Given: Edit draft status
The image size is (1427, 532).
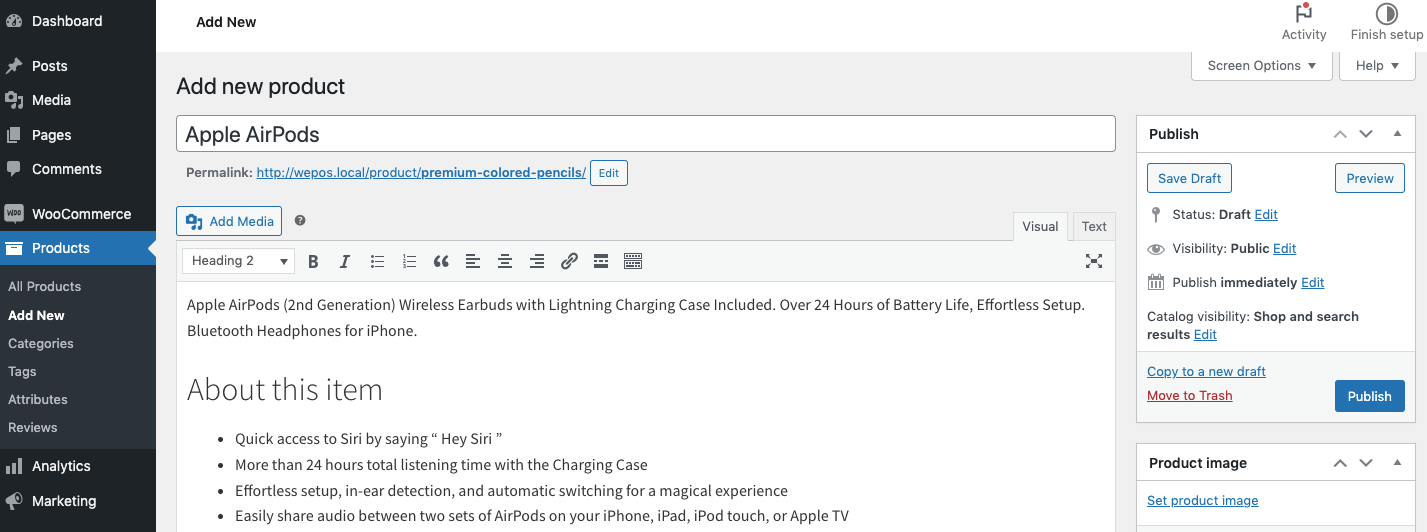Looking at the screenshot, I should click(1266, 214).
